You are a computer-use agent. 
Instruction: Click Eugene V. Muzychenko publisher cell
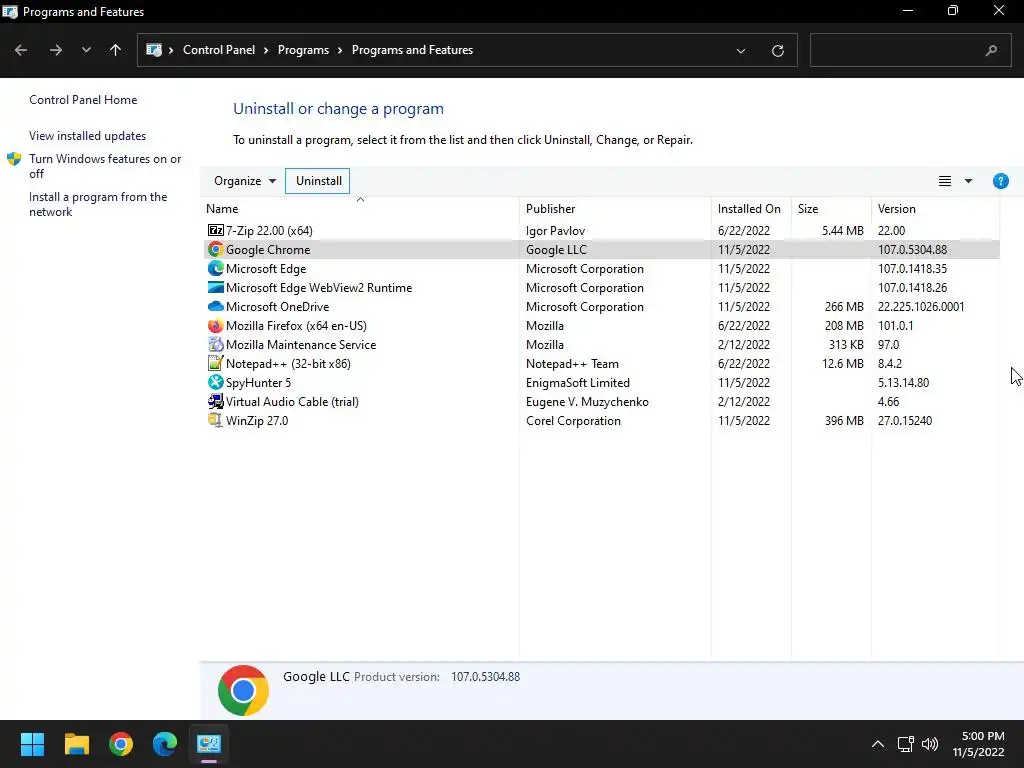coord(587,402)
